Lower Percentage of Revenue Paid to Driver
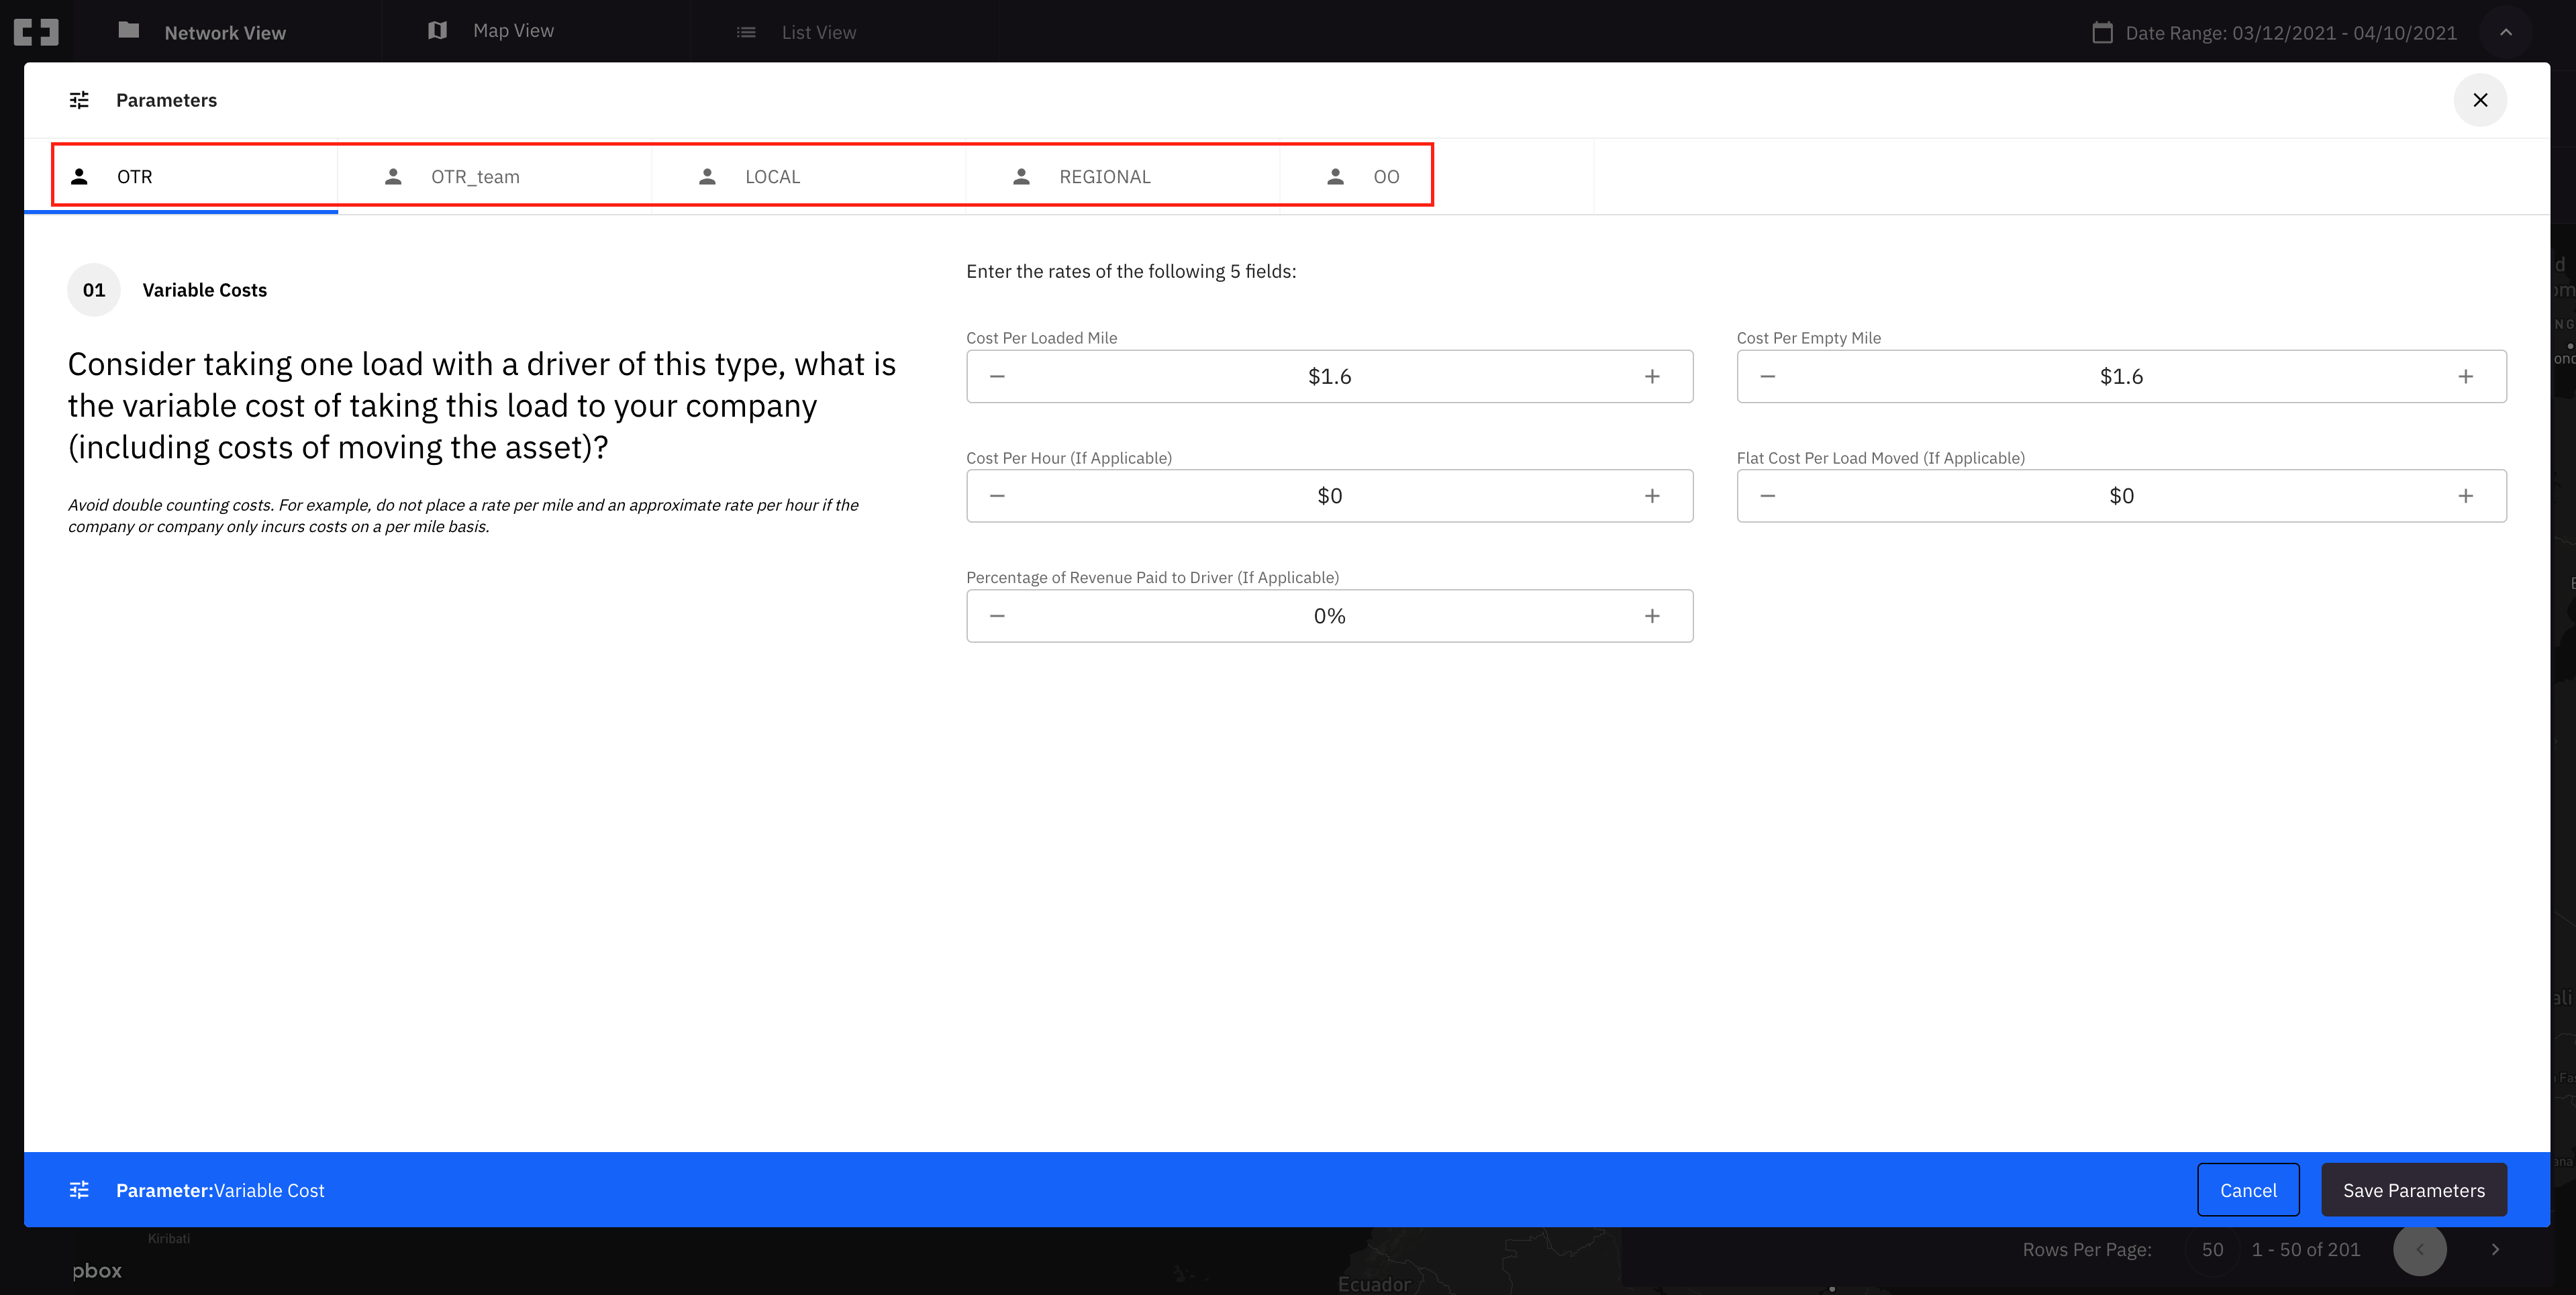Image resolution: width=2576 pixels, height=1295 pixels. tap(997, 616)
